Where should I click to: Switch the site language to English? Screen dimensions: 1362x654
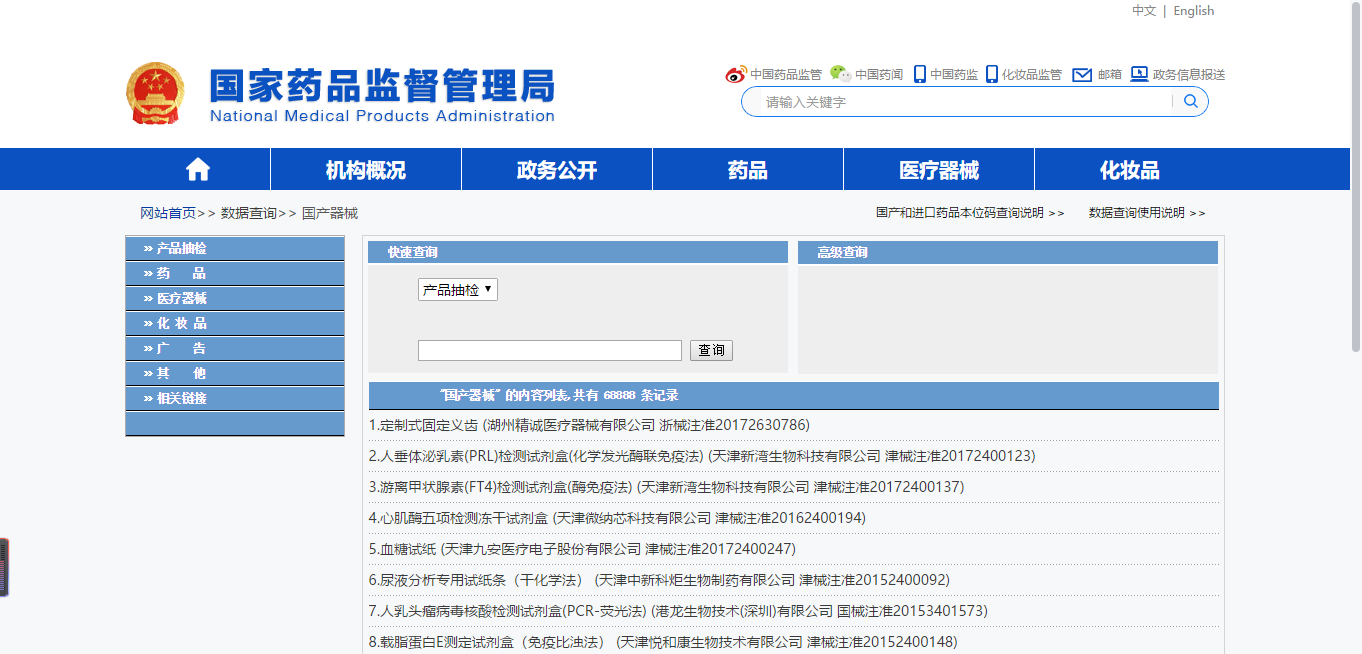point(1193,10)
